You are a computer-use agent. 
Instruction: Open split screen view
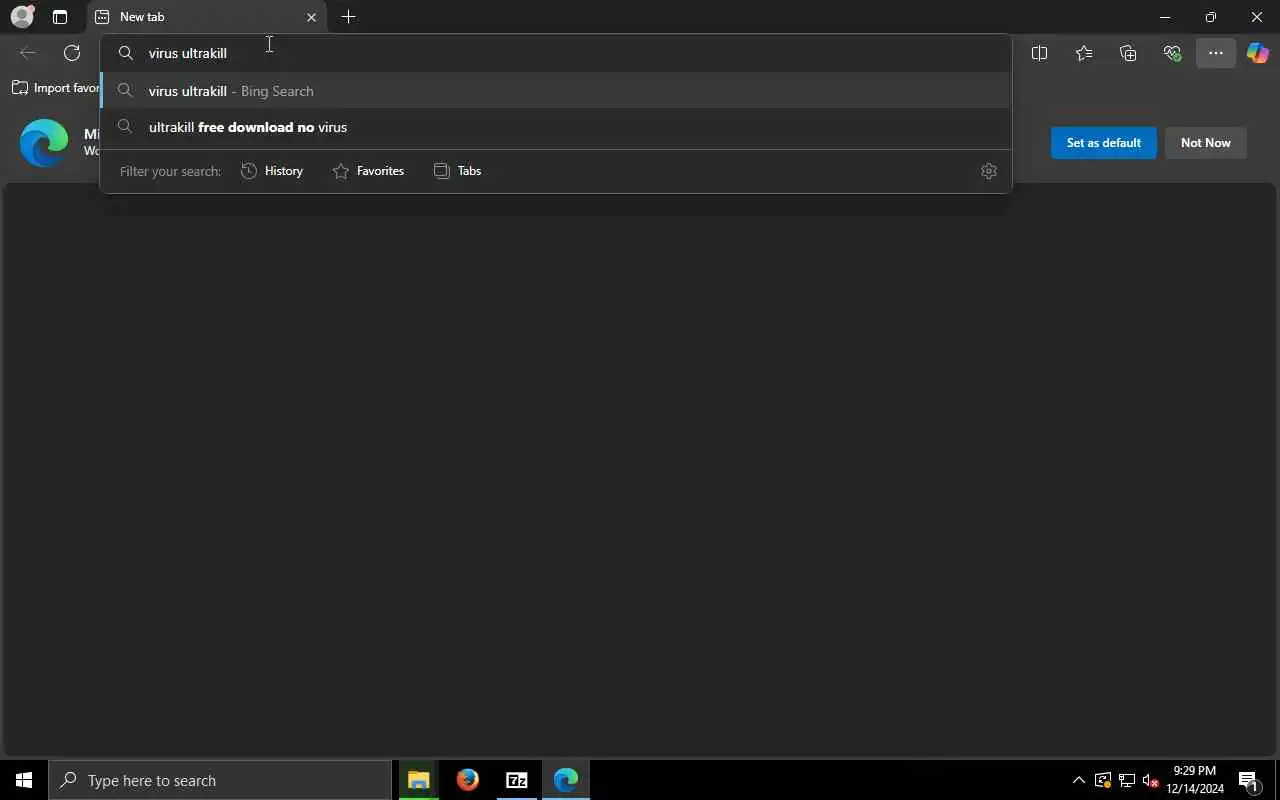(1039, 53)
